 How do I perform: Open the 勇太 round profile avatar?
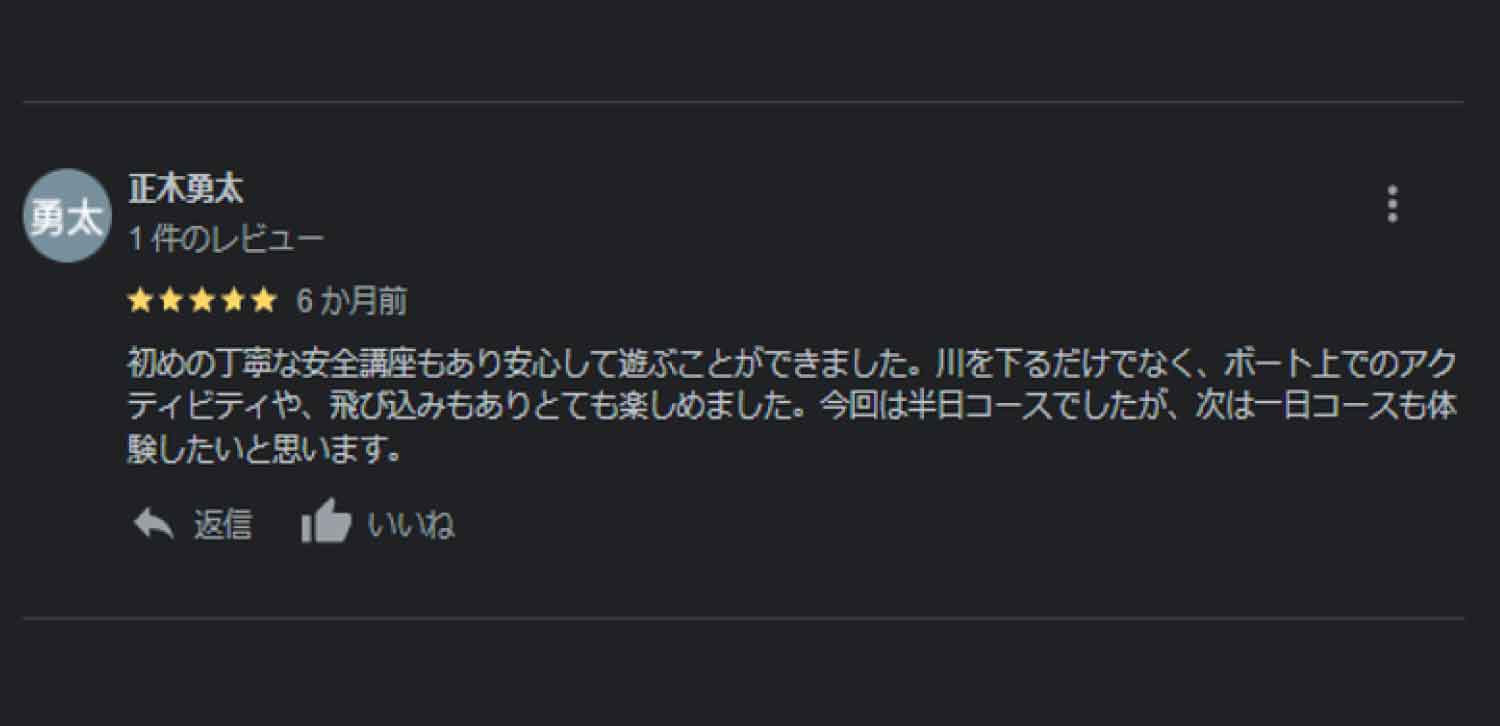67,216
